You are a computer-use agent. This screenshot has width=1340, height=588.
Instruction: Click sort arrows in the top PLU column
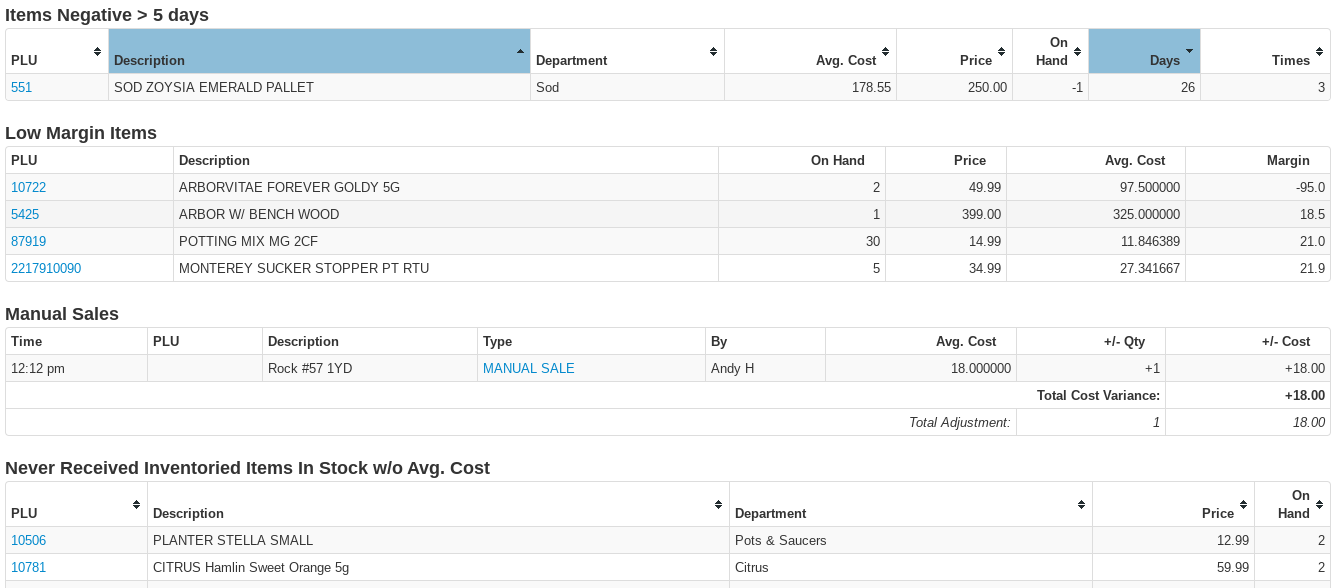point(97,51)
